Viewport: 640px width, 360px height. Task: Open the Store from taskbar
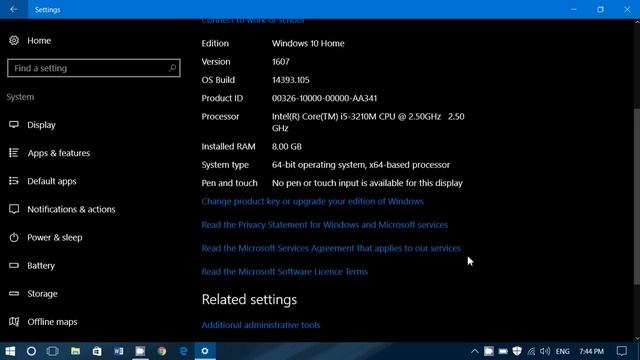click(97, 351)
